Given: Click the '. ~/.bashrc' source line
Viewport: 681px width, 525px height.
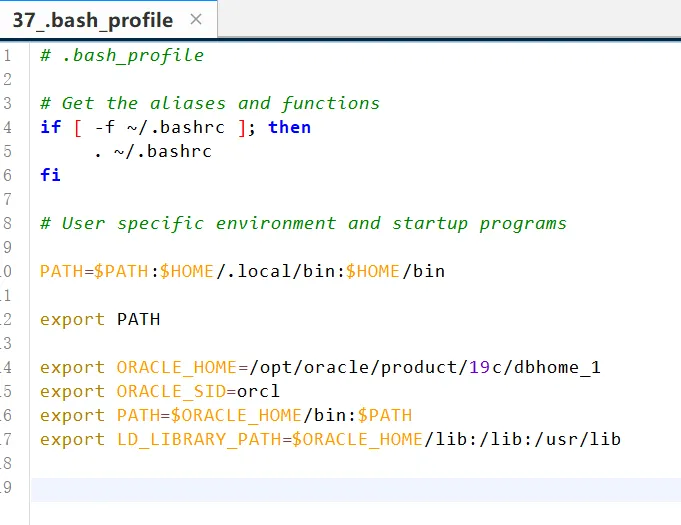Looking at the screenshot, I should 152,152.
